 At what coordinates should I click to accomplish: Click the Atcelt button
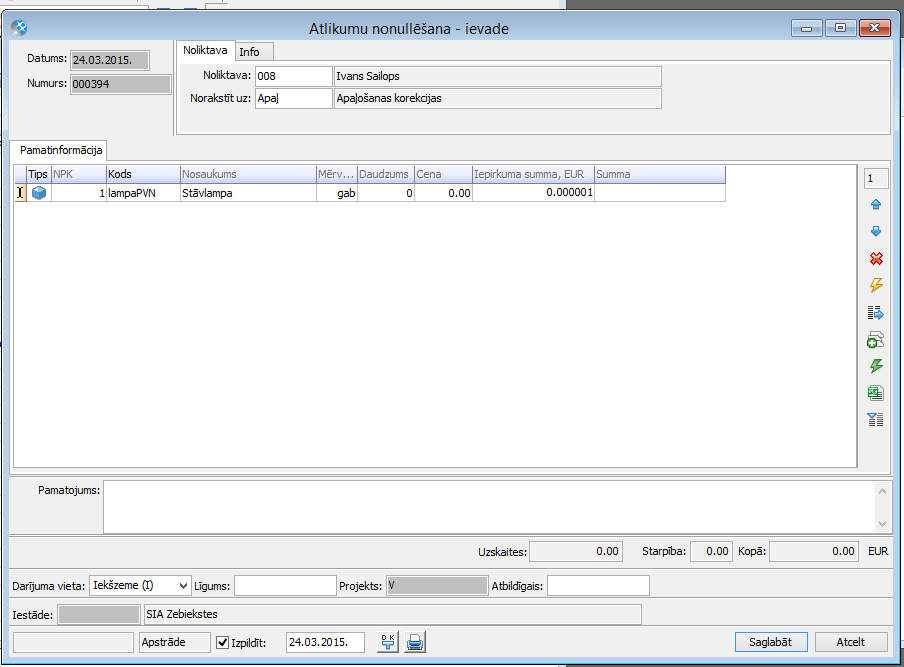click(850, 642)
